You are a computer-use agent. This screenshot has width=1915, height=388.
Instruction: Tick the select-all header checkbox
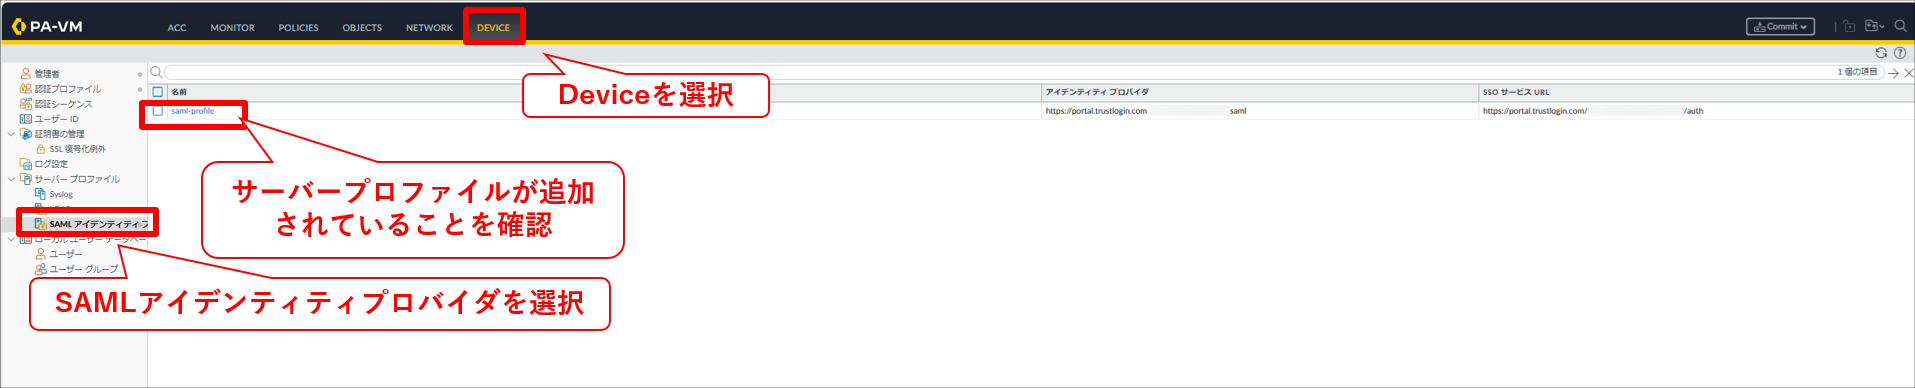[x=157, y=92]
